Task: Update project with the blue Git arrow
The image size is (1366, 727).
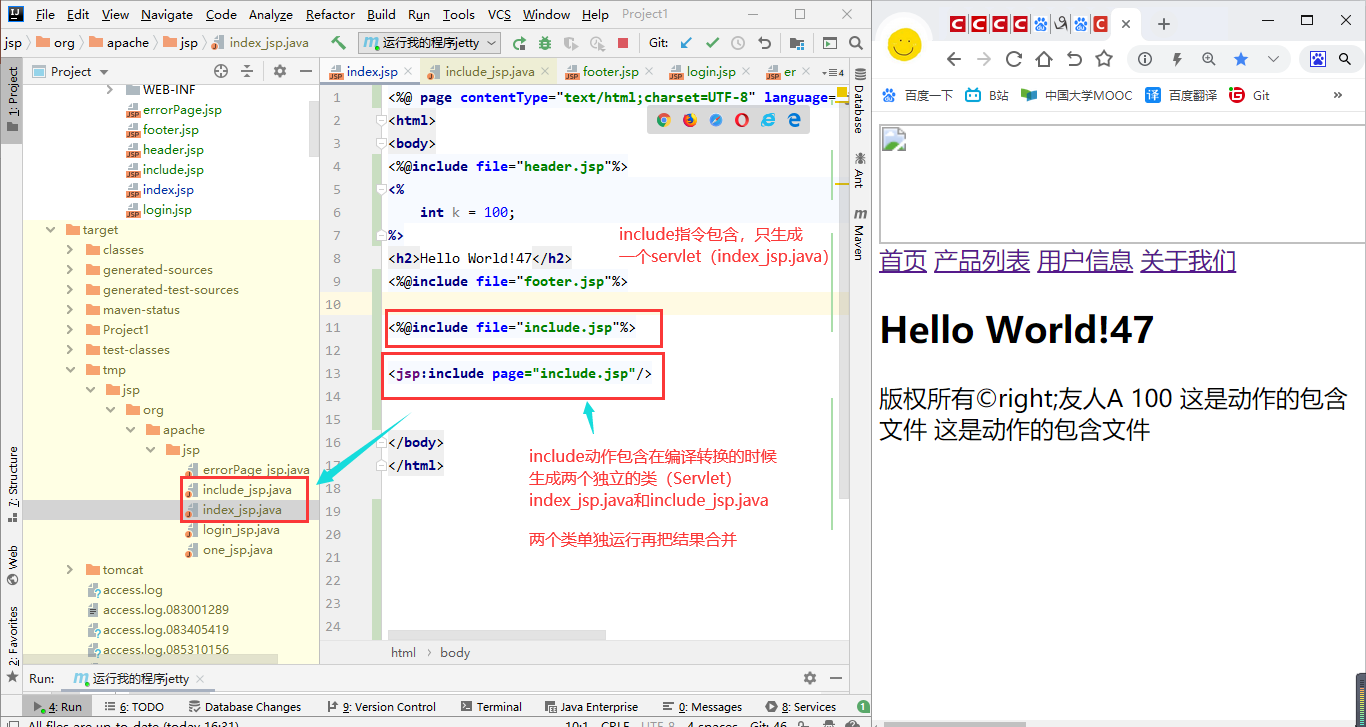Action: [x=684, y=42]
